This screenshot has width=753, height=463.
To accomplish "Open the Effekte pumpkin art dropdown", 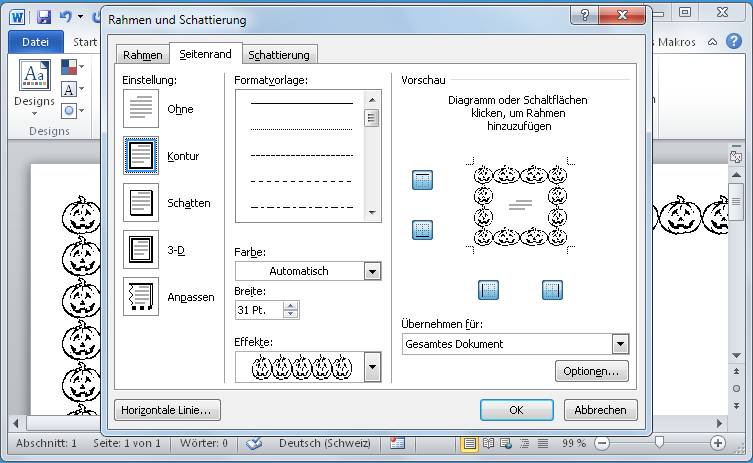I will click(372, 367).
